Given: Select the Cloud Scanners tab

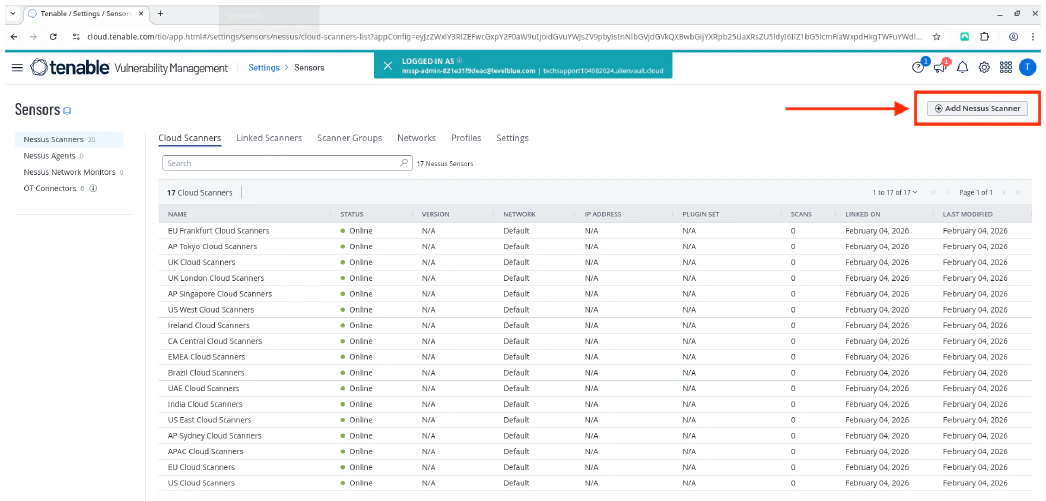Looking at the screenshot, I should coord(189,137).
